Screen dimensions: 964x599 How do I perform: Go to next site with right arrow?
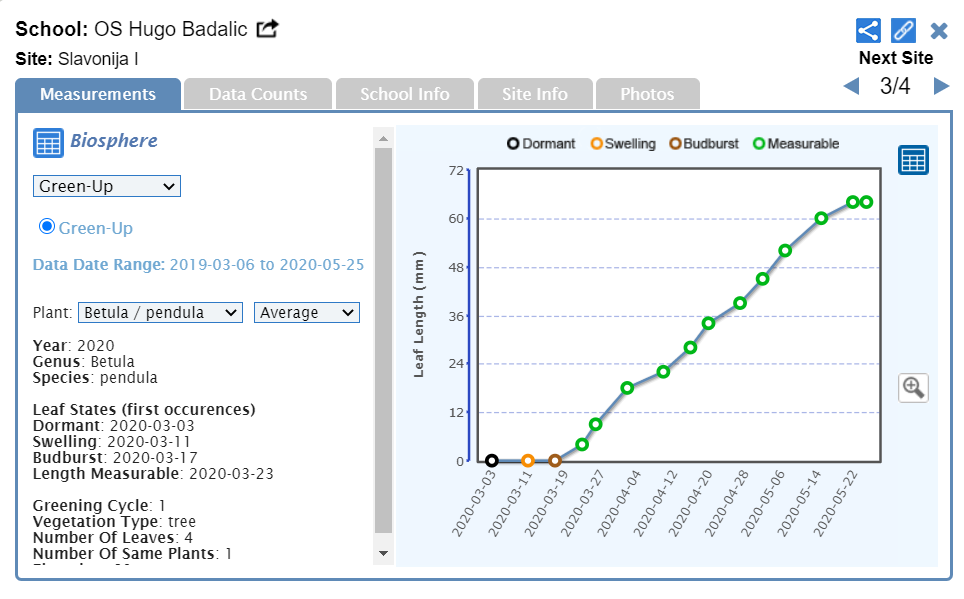tap(941, 86)
